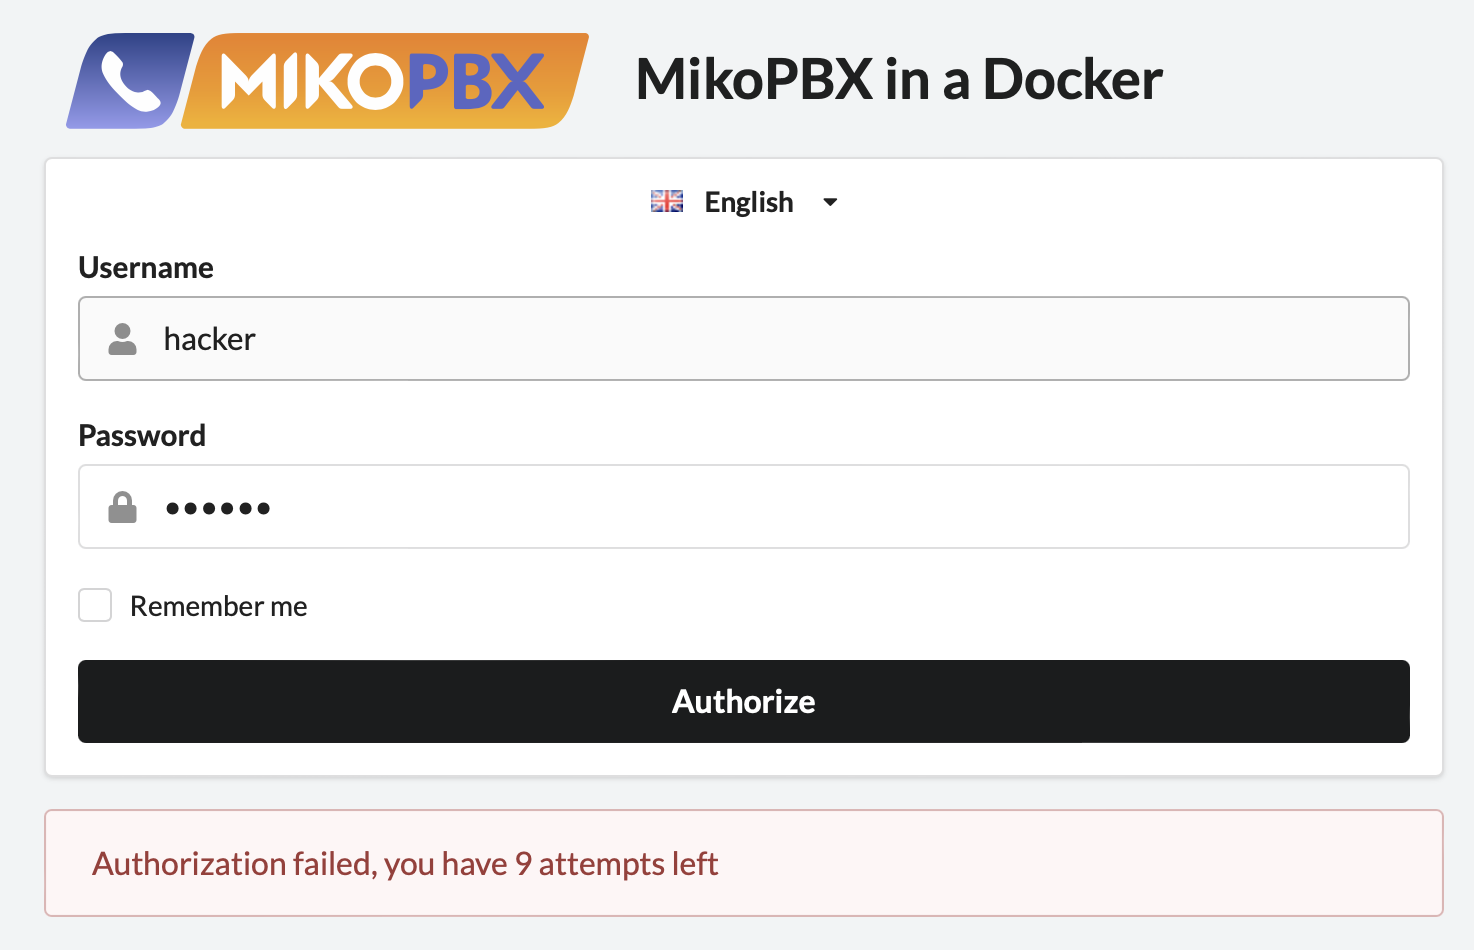Image resolution: width=1474 pixels, height=950 pixels.
Task: Click the "Remember me" label text
Action: (218, 606)
